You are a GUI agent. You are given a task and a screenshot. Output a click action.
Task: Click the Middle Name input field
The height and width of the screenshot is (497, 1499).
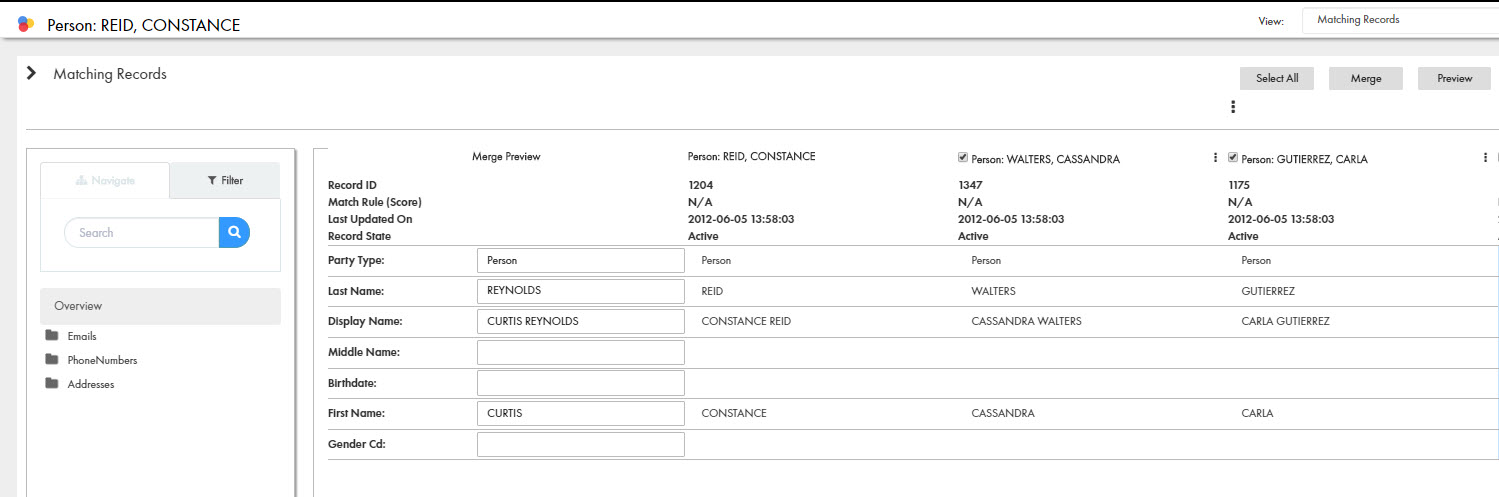pyautogui.click(x=581, y=352)
